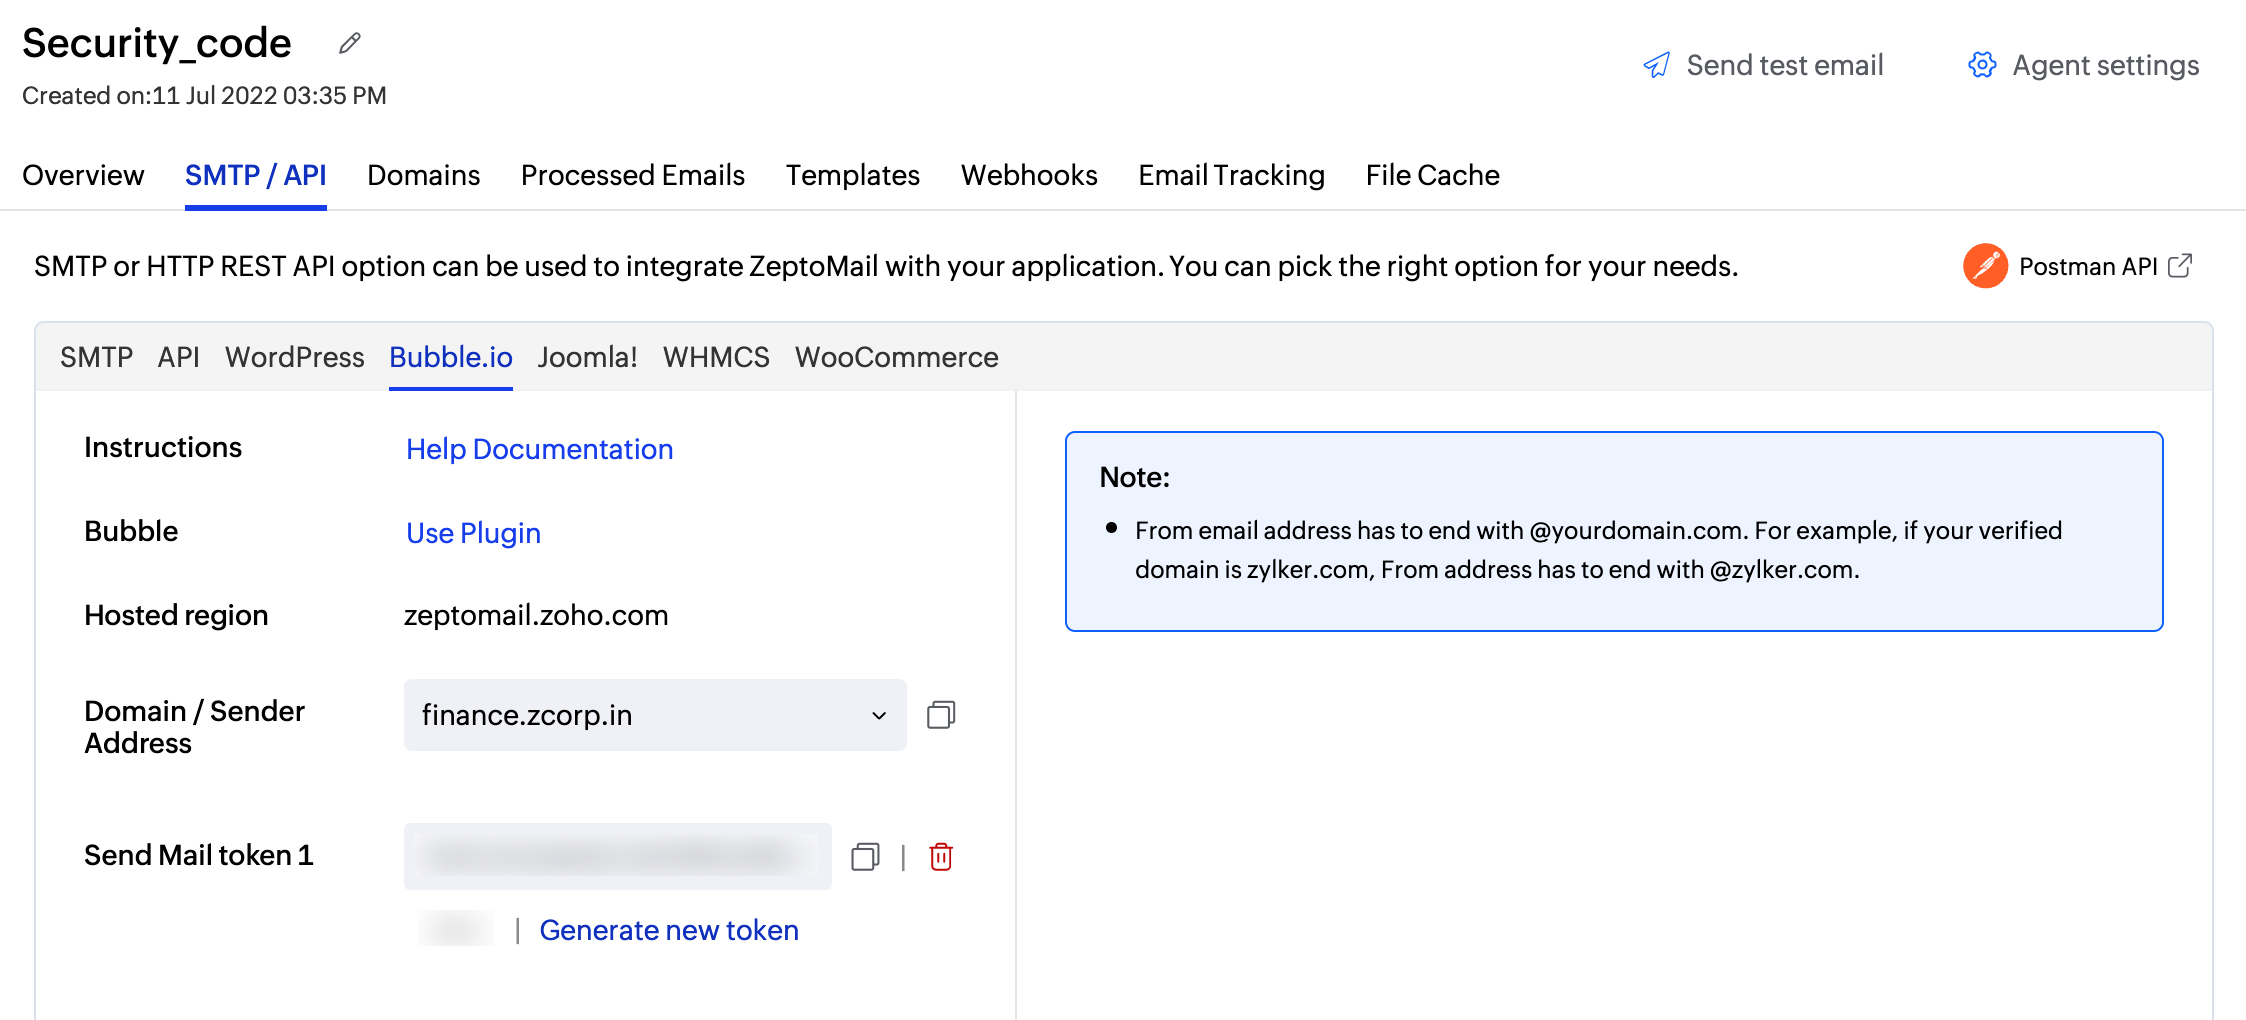Go to the Webhooks tab
This screenshot has height=1020, width=2246.
point(1029,175)
